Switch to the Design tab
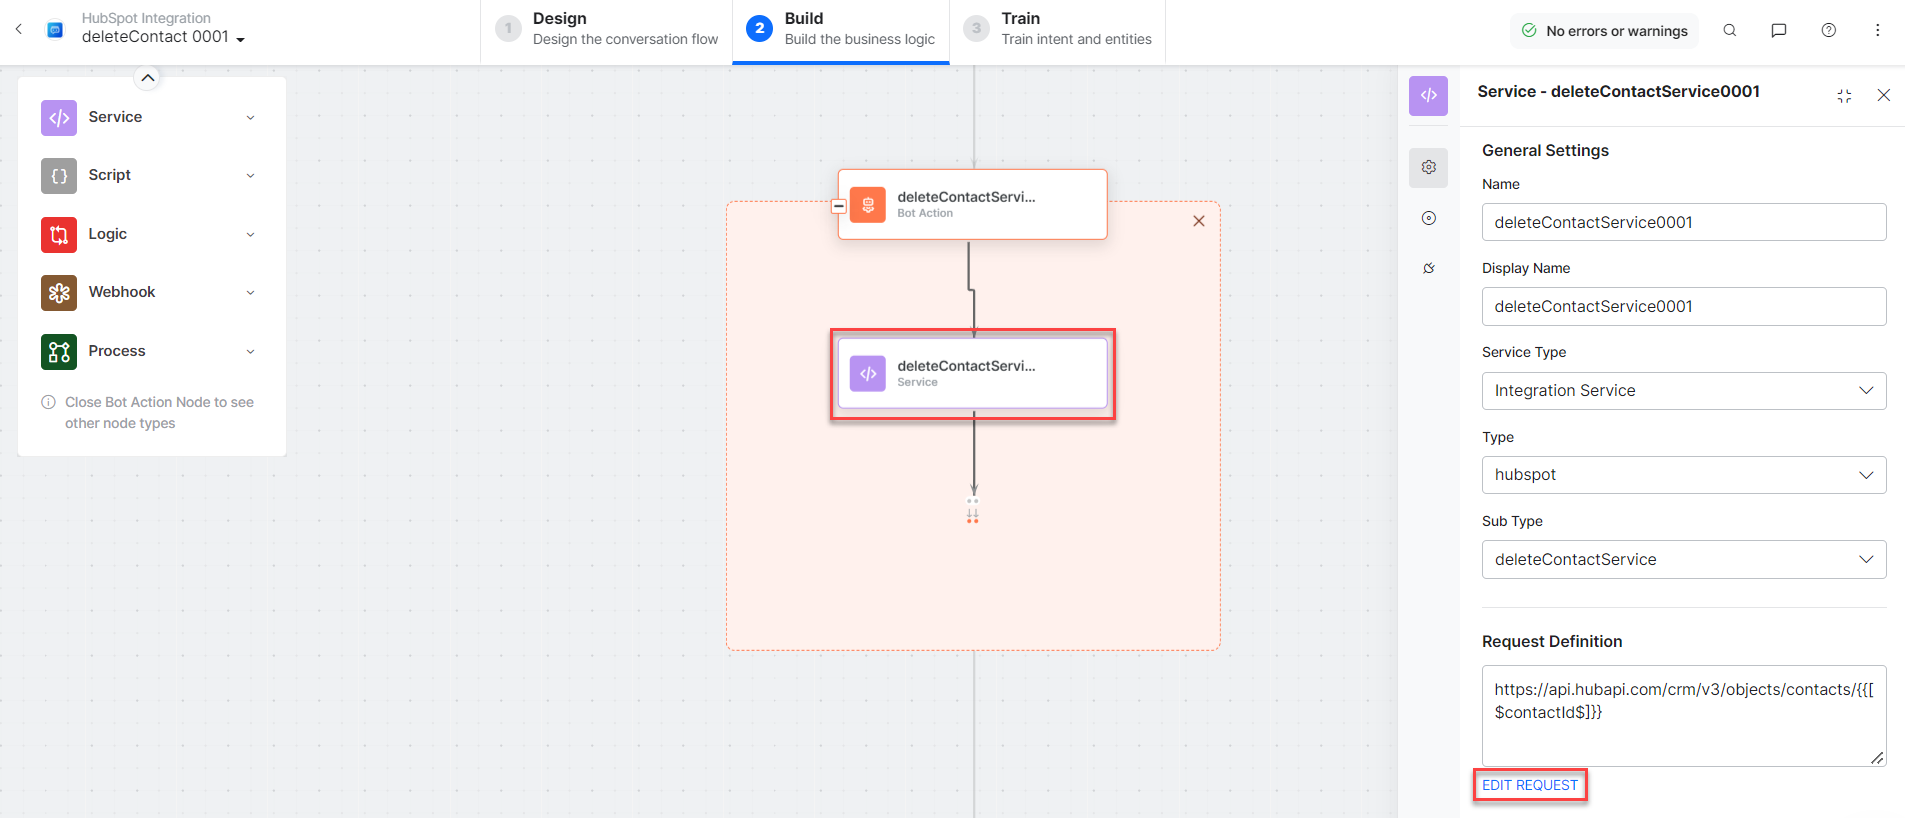The image size is (1905, 818). [x=607, y=29]
